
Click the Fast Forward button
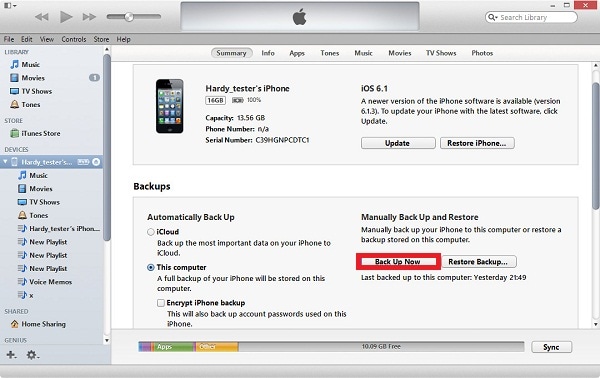89,17
